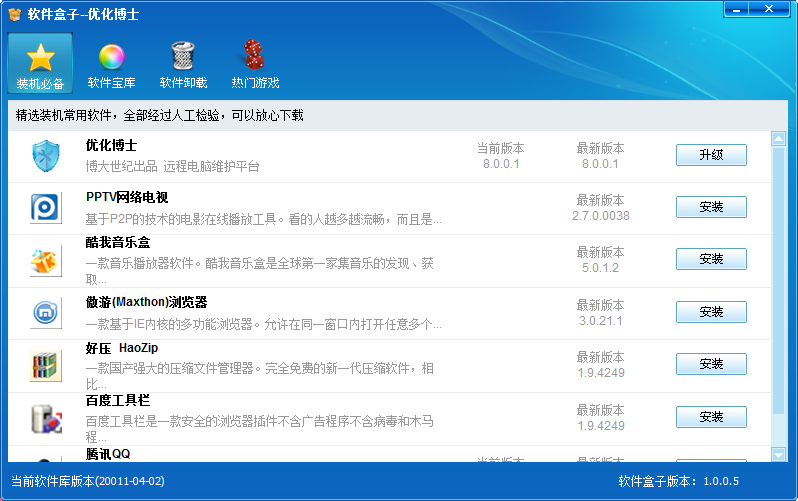798x501 pixels.
Task: Click 最新版本 8.0.0.1 for 优化博士
Action: click(x=601, y=156)
